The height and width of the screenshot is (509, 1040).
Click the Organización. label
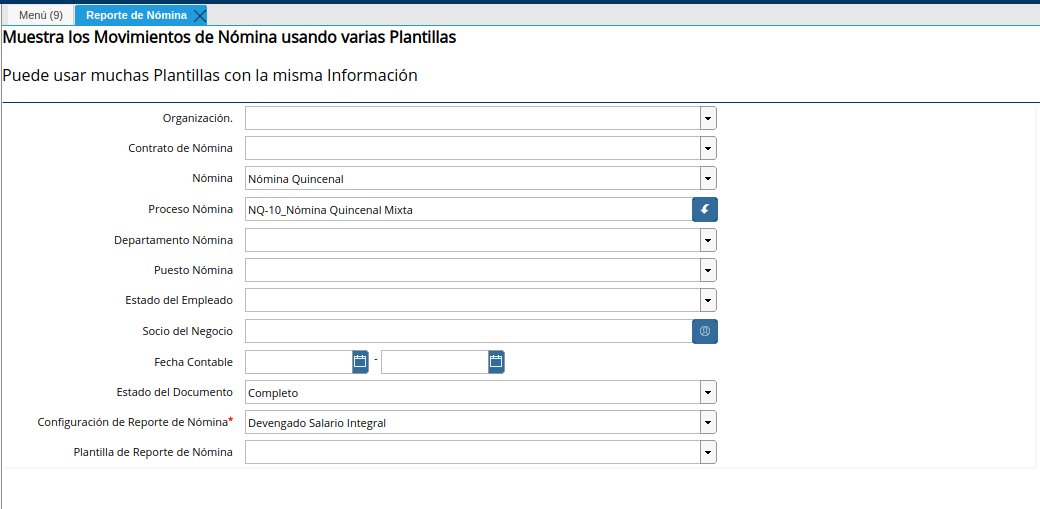[x=198, y=118]
